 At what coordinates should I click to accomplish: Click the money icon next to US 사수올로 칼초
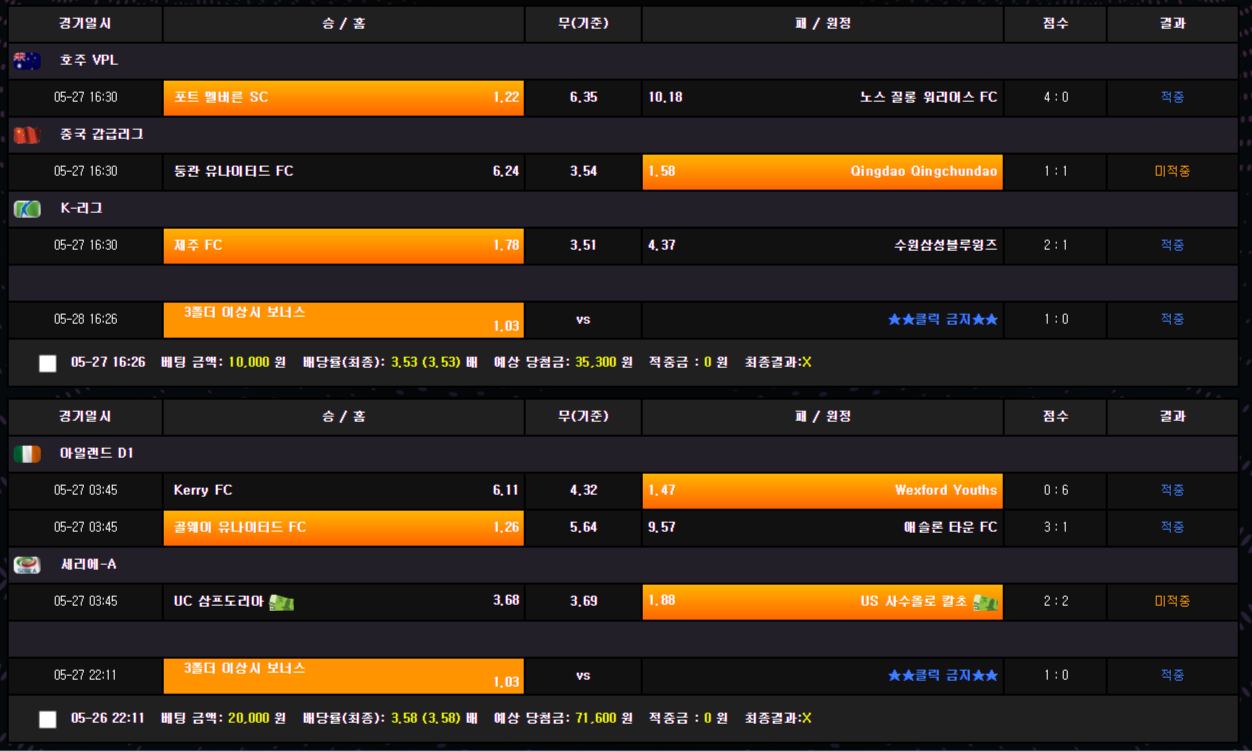[x=985, y=602]
